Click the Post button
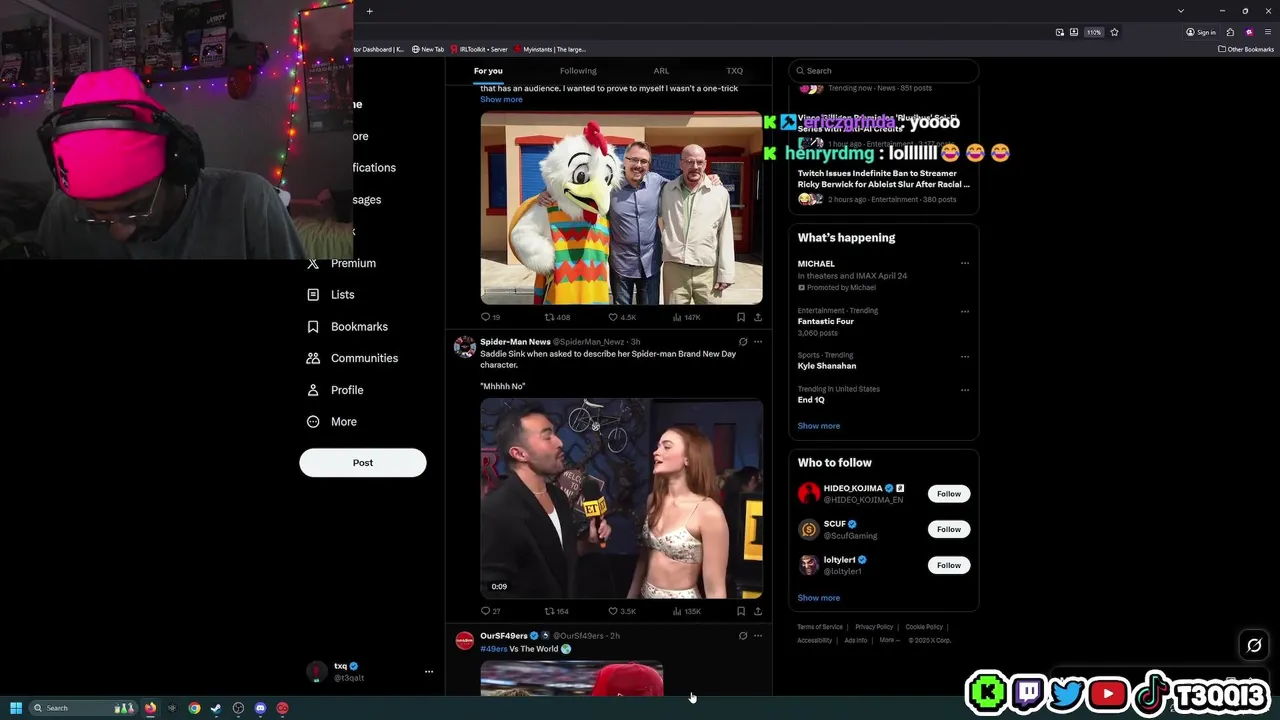 tap(363, 462)
